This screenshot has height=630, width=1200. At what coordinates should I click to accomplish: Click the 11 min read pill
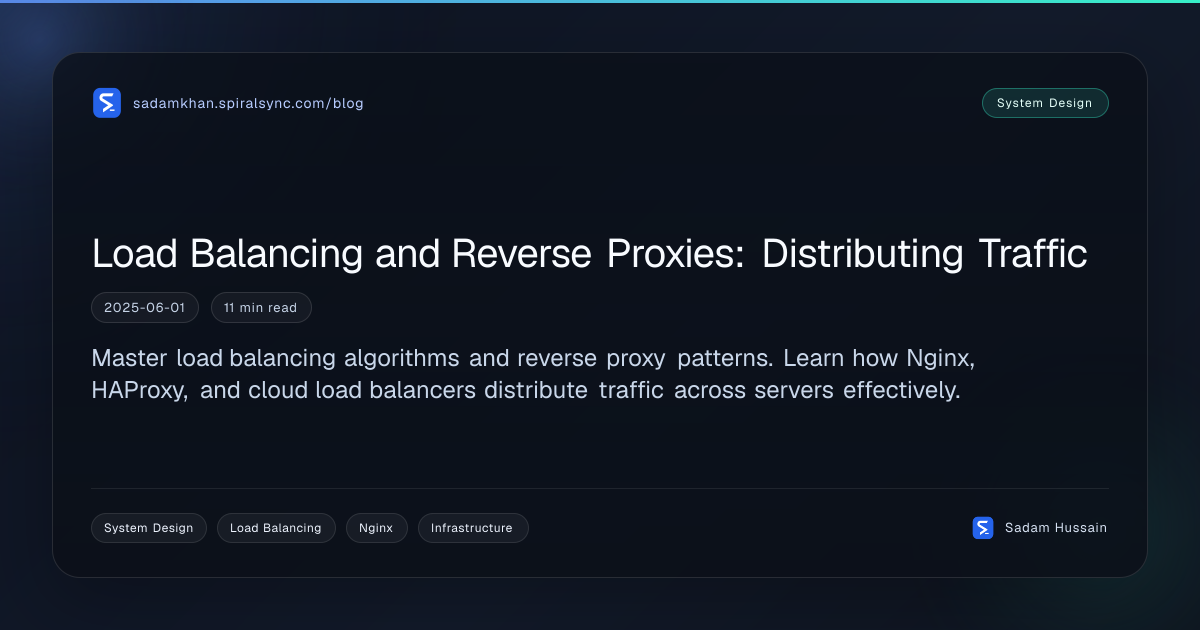click(261, 308)
